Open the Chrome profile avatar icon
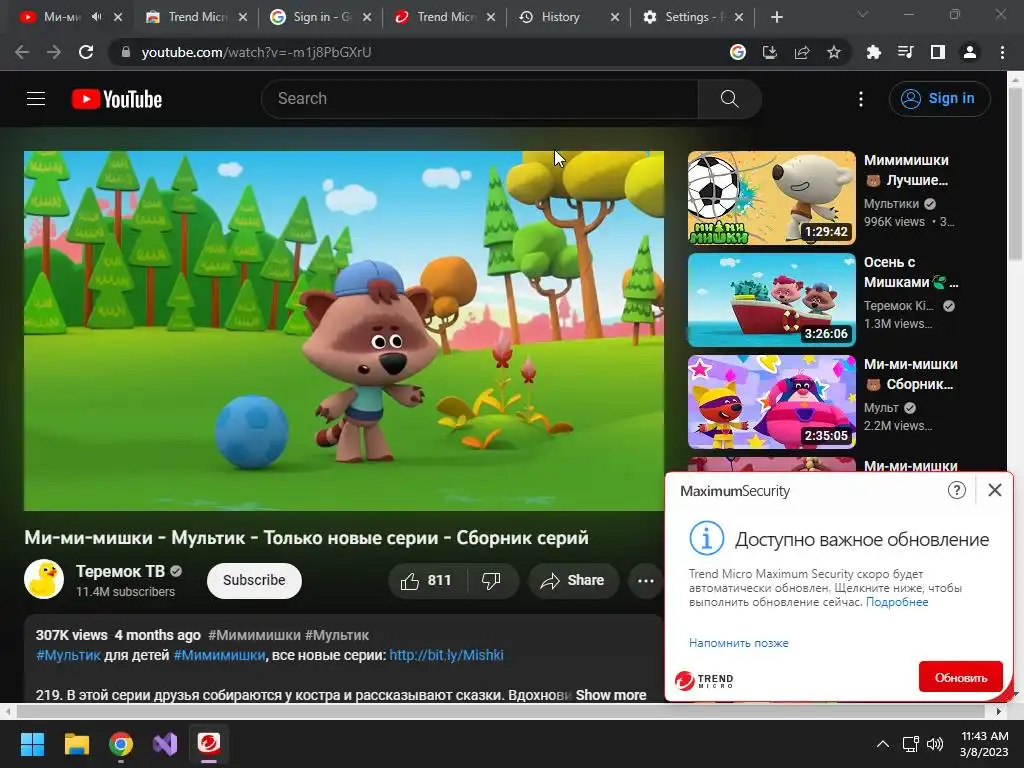This screenshot has width=1024, height=768. pos(970,52)
